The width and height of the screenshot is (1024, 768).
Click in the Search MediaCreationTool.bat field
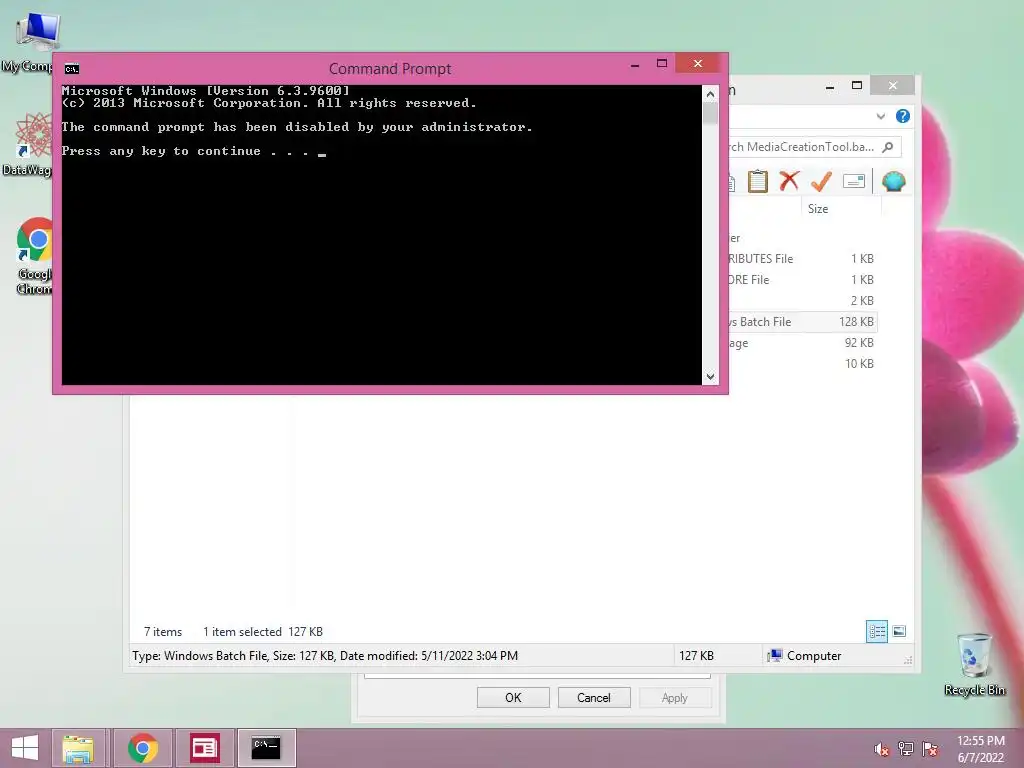pos(812,147)
